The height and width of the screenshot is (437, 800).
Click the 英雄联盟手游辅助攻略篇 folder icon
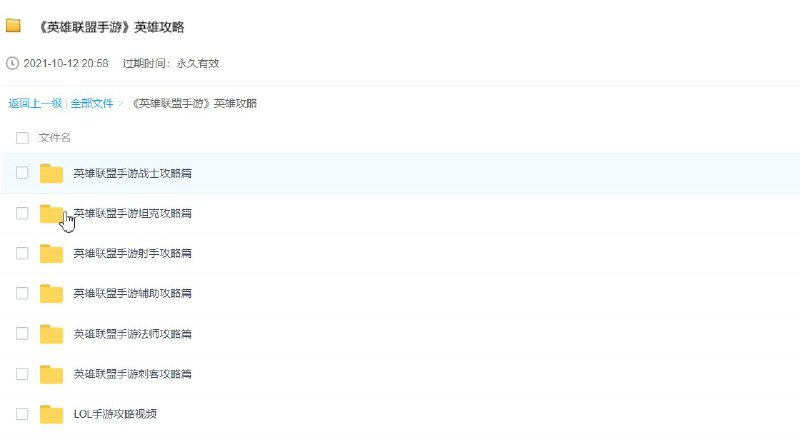pos(51,294)
